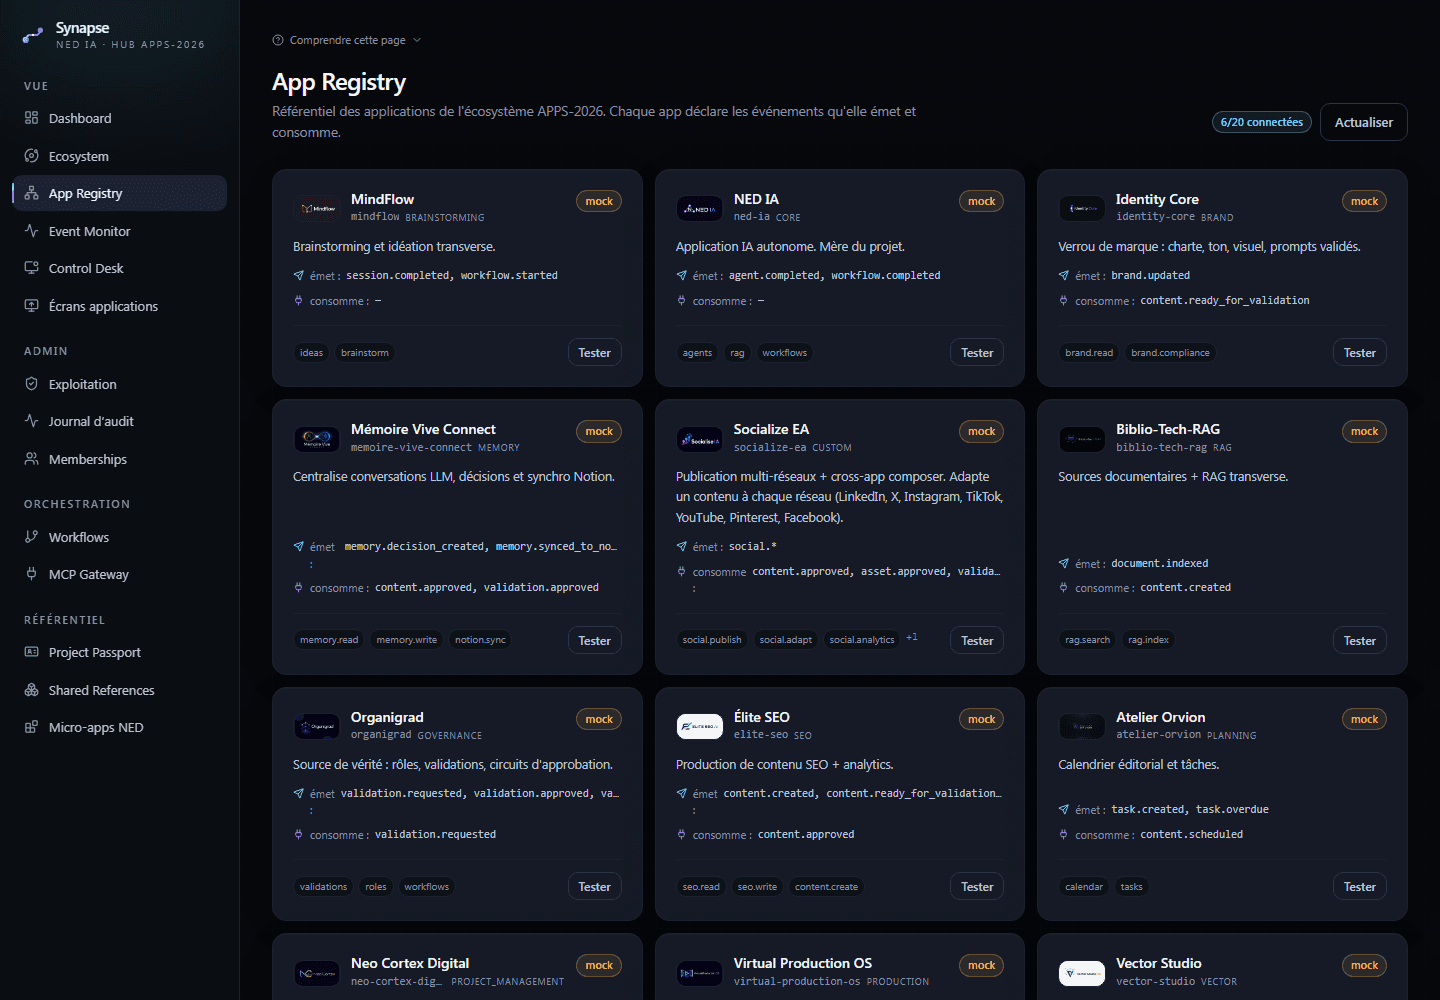This screenshot has width=1440, height=1000.
Task: Click Tester on the Socialize EA card
Action: click(x=977, y=640)
